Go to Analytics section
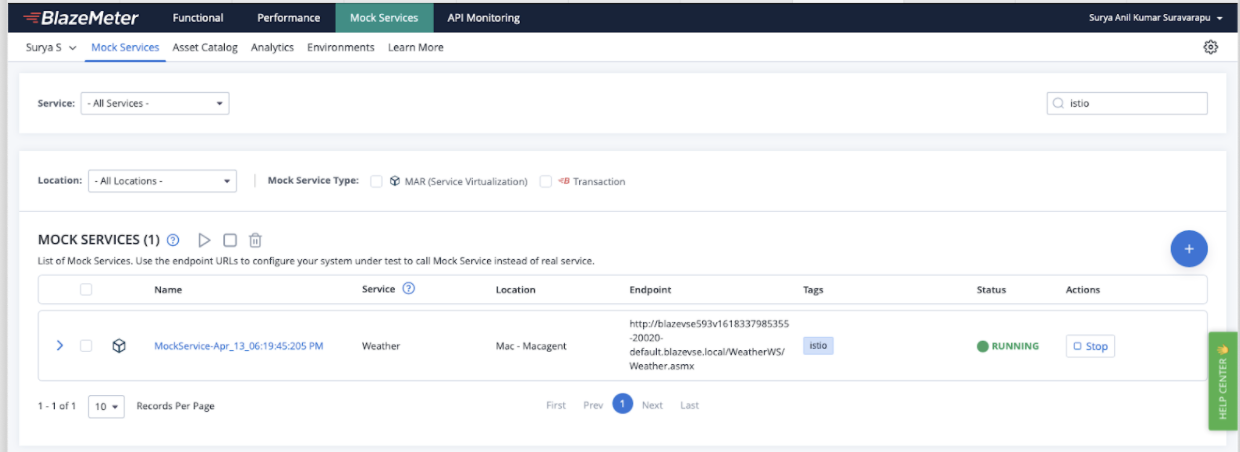The width and height of the screenshot is (1240, 452). pos(272,47)
